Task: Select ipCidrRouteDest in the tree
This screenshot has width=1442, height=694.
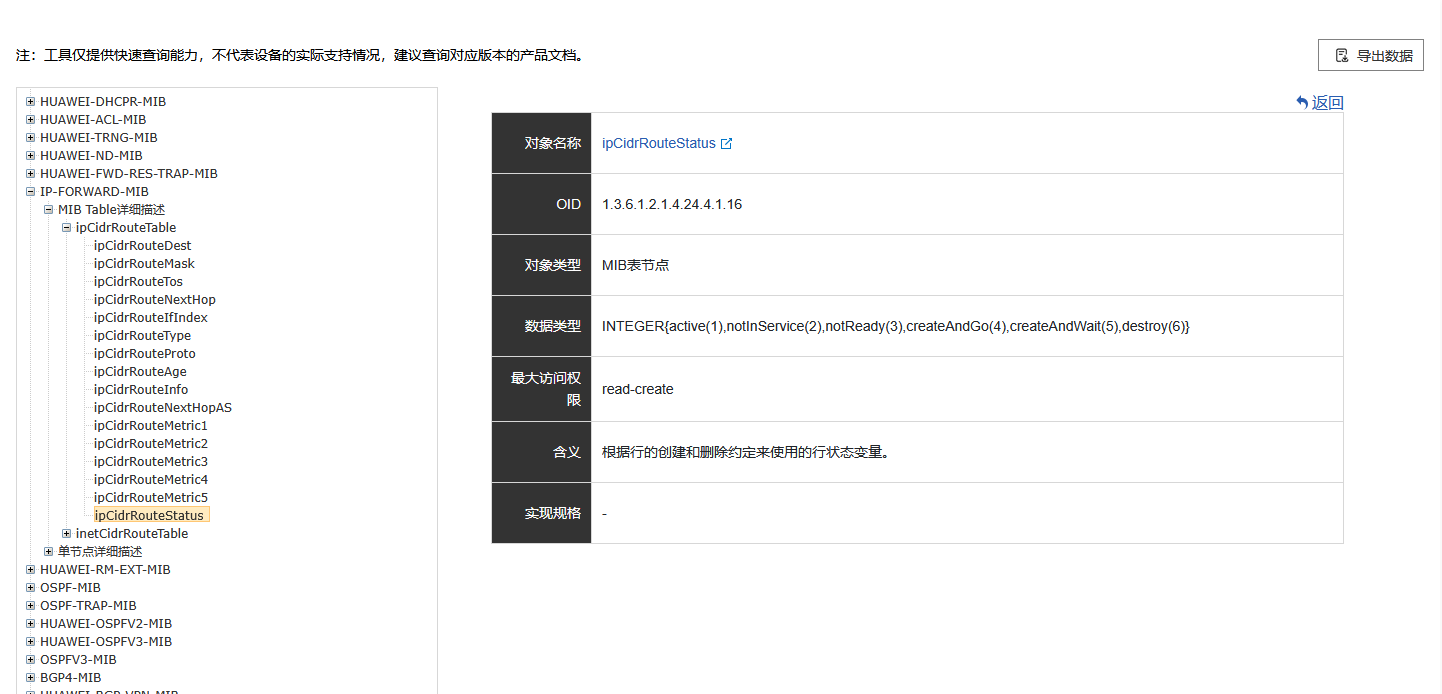Action: [143, 246]
